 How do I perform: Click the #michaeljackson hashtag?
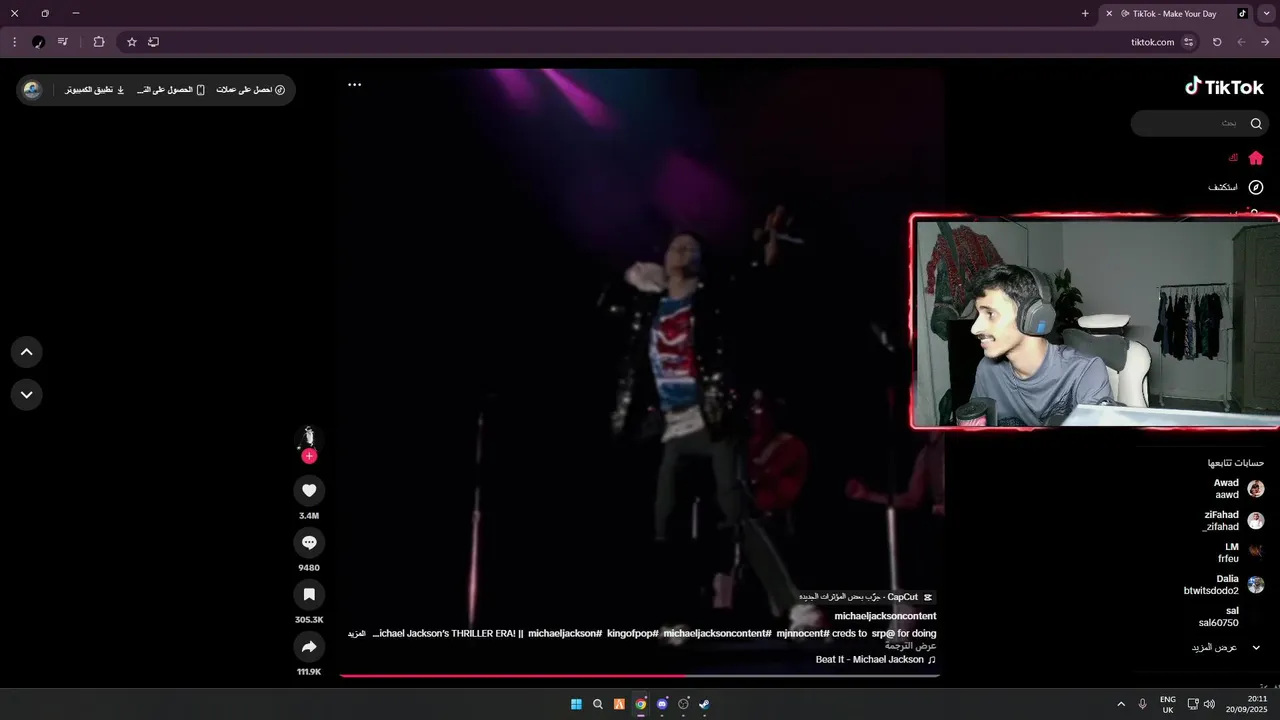(565, 634)
